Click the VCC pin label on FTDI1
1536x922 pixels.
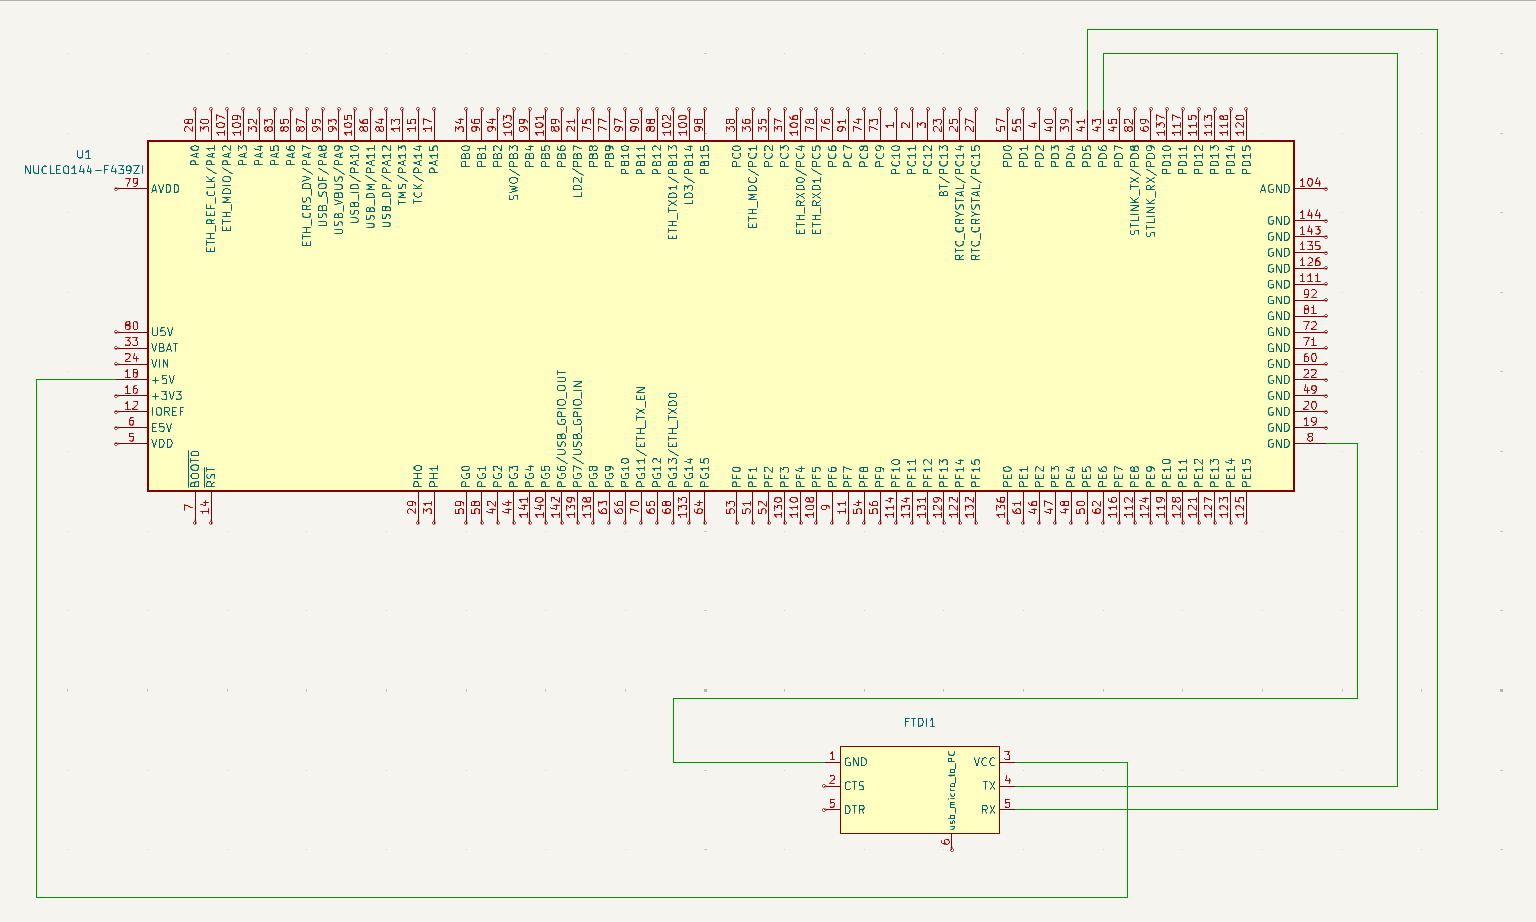[x=984, y=762]
